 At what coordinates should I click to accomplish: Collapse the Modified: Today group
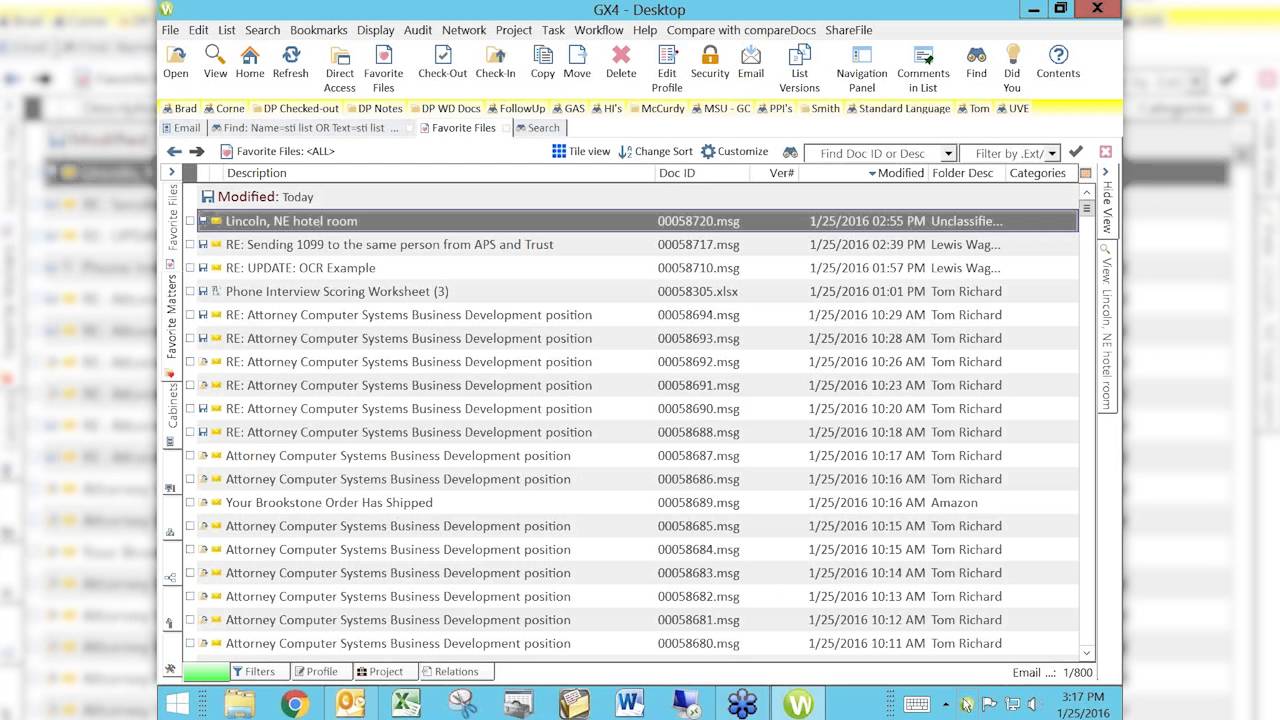pos(207,197)
